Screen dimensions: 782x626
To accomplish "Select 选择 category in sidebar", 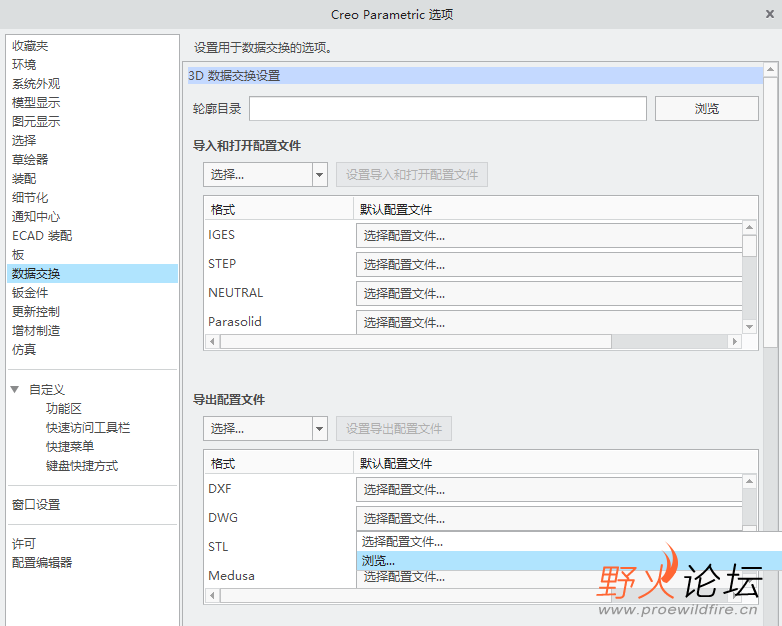I will click(x=24, y=141).
